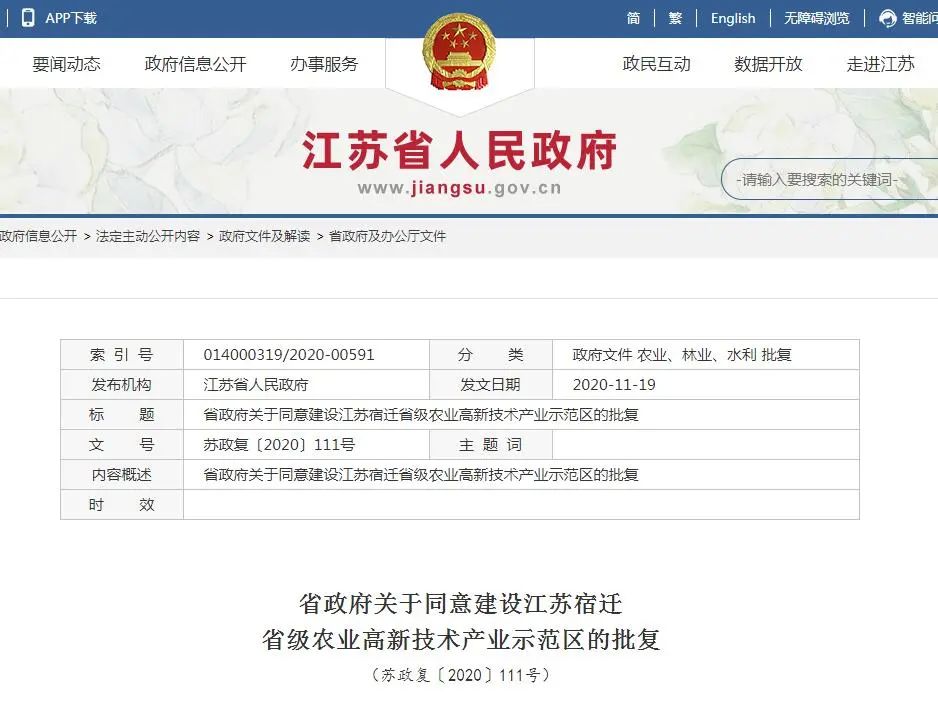The height and width of the screenshot is (715, 938).
Task: Click the subtitle (苏政复〔2020〕111号)
Action: tap(461, 675)
